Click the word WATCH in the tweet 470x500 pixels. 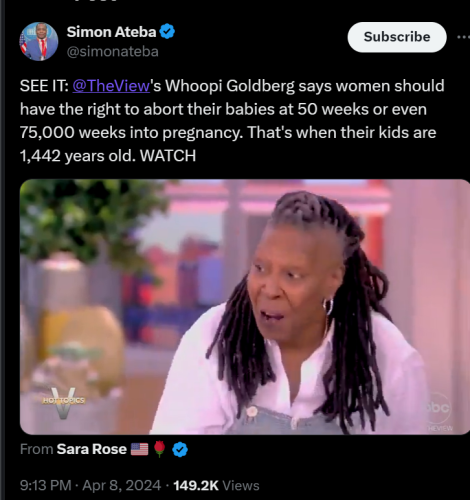pos(168,156)
